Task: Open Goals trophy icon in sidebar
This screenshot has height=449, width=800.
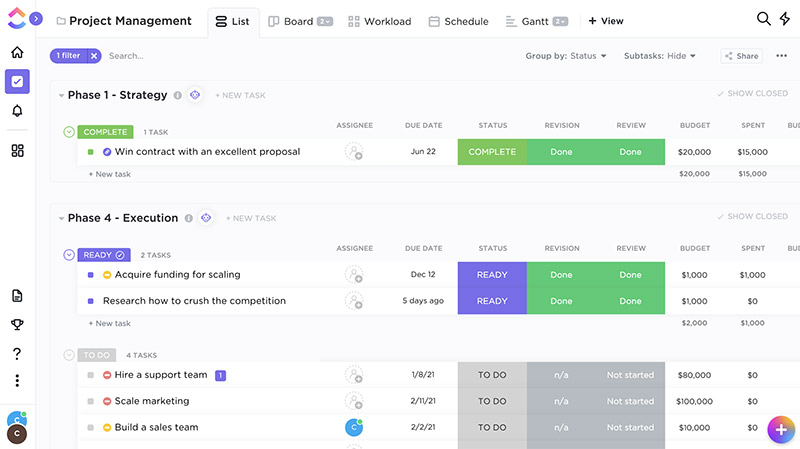Action: tap(17, 324)
